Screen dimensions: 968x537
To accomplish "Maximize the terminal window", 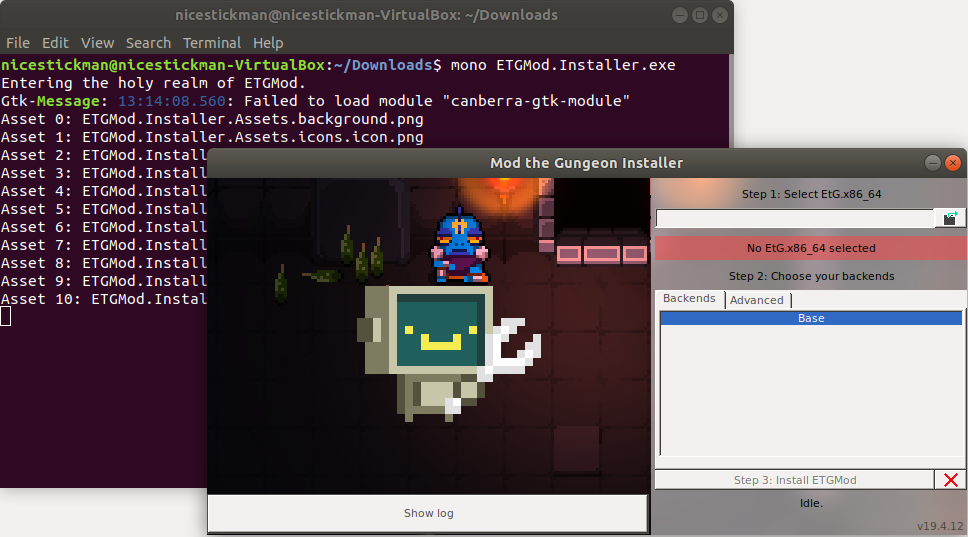I will point(699,15).
